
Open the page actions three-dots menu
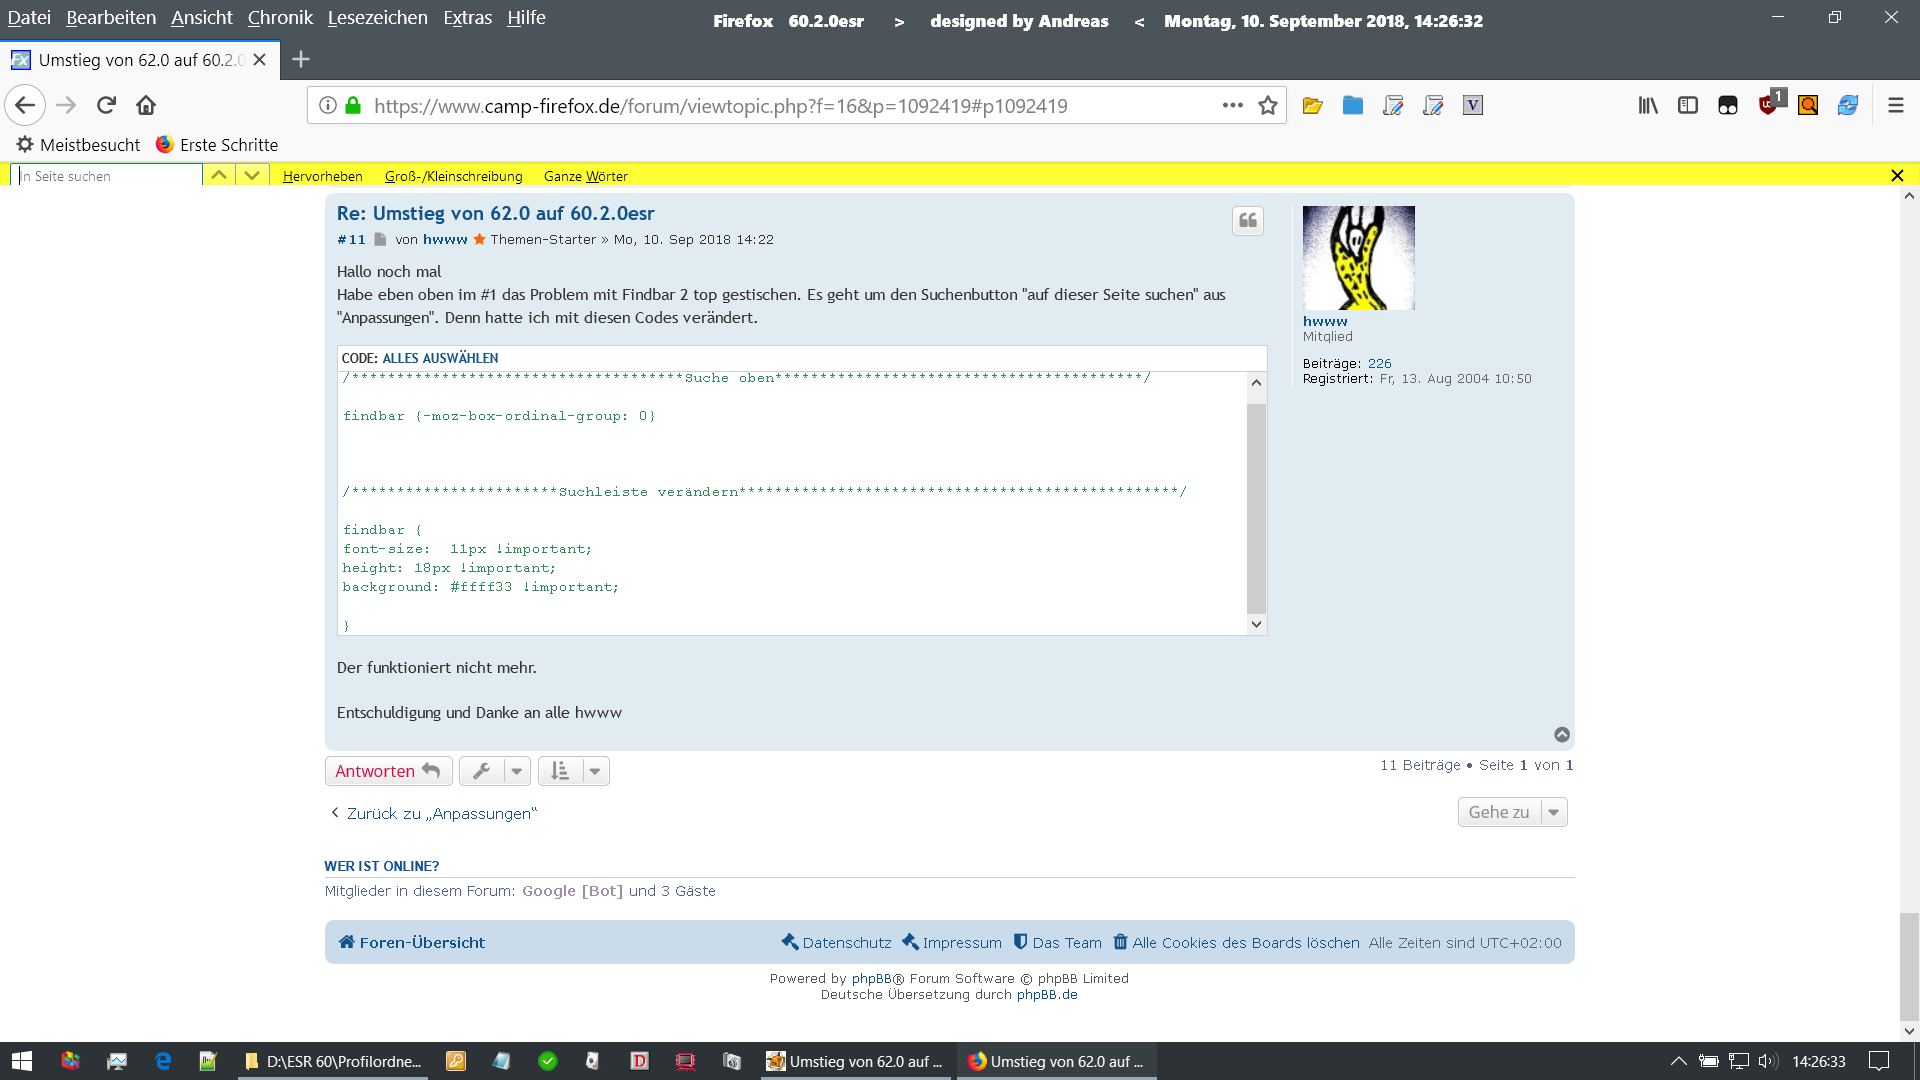click(1232, 105)
